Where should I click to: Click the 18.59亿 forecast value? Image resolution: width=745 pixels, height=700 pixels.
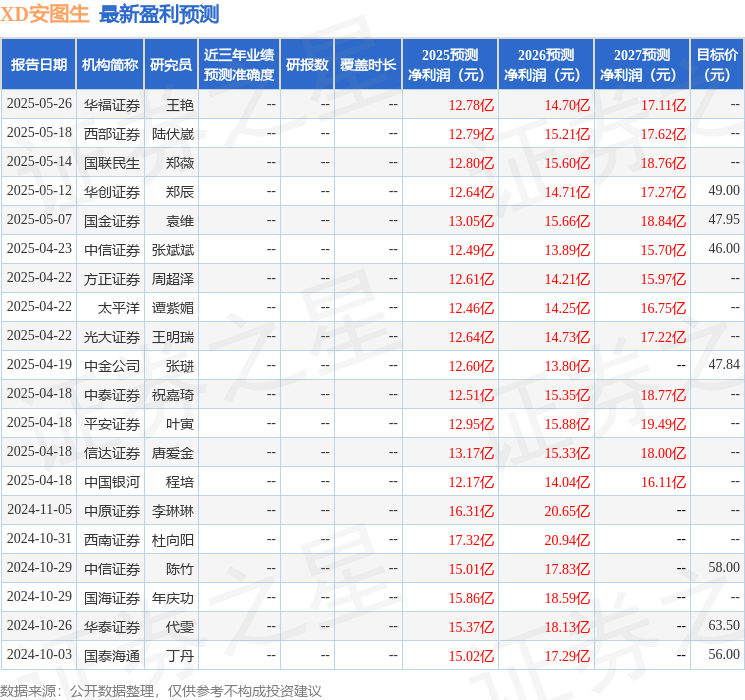click(x=567, y=598)
